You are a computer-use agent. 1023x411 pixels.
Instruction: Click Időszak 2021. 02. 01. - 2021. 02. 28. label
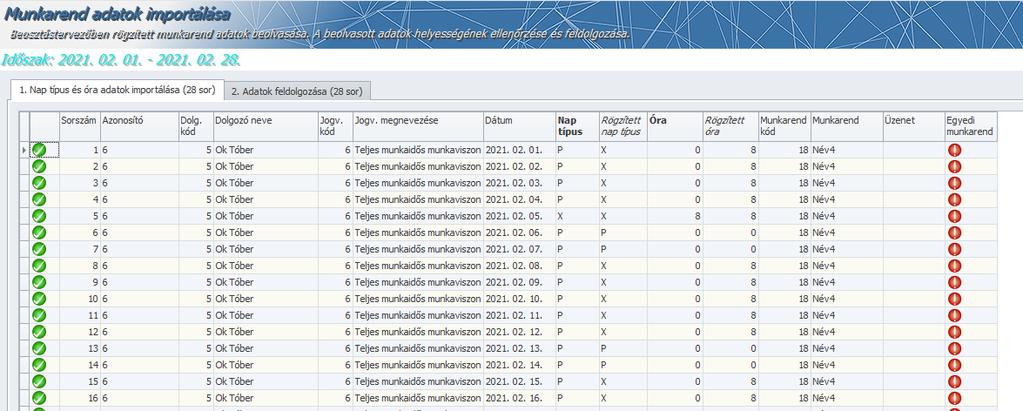point(122,61)
